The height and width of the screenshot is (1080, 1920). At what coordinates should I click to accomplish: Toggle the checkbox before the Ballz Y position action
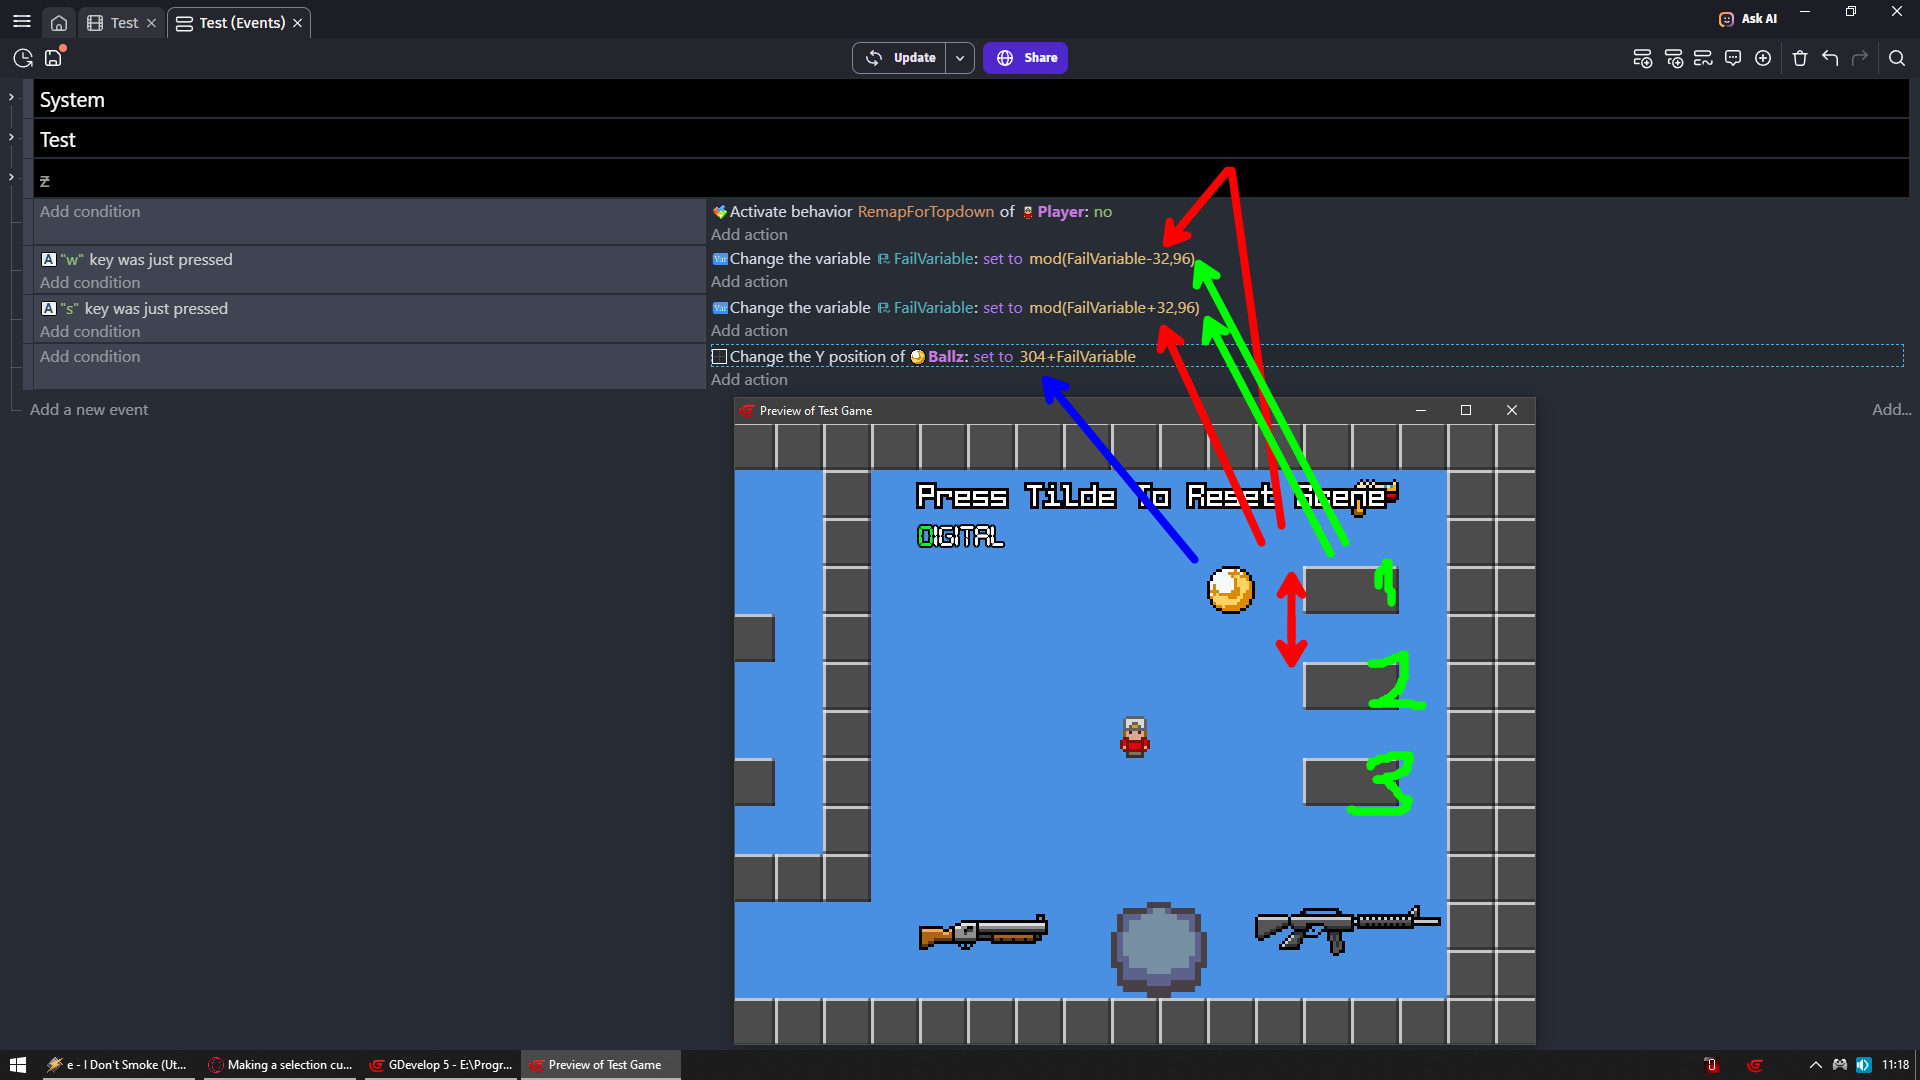(x=719, y=357)
